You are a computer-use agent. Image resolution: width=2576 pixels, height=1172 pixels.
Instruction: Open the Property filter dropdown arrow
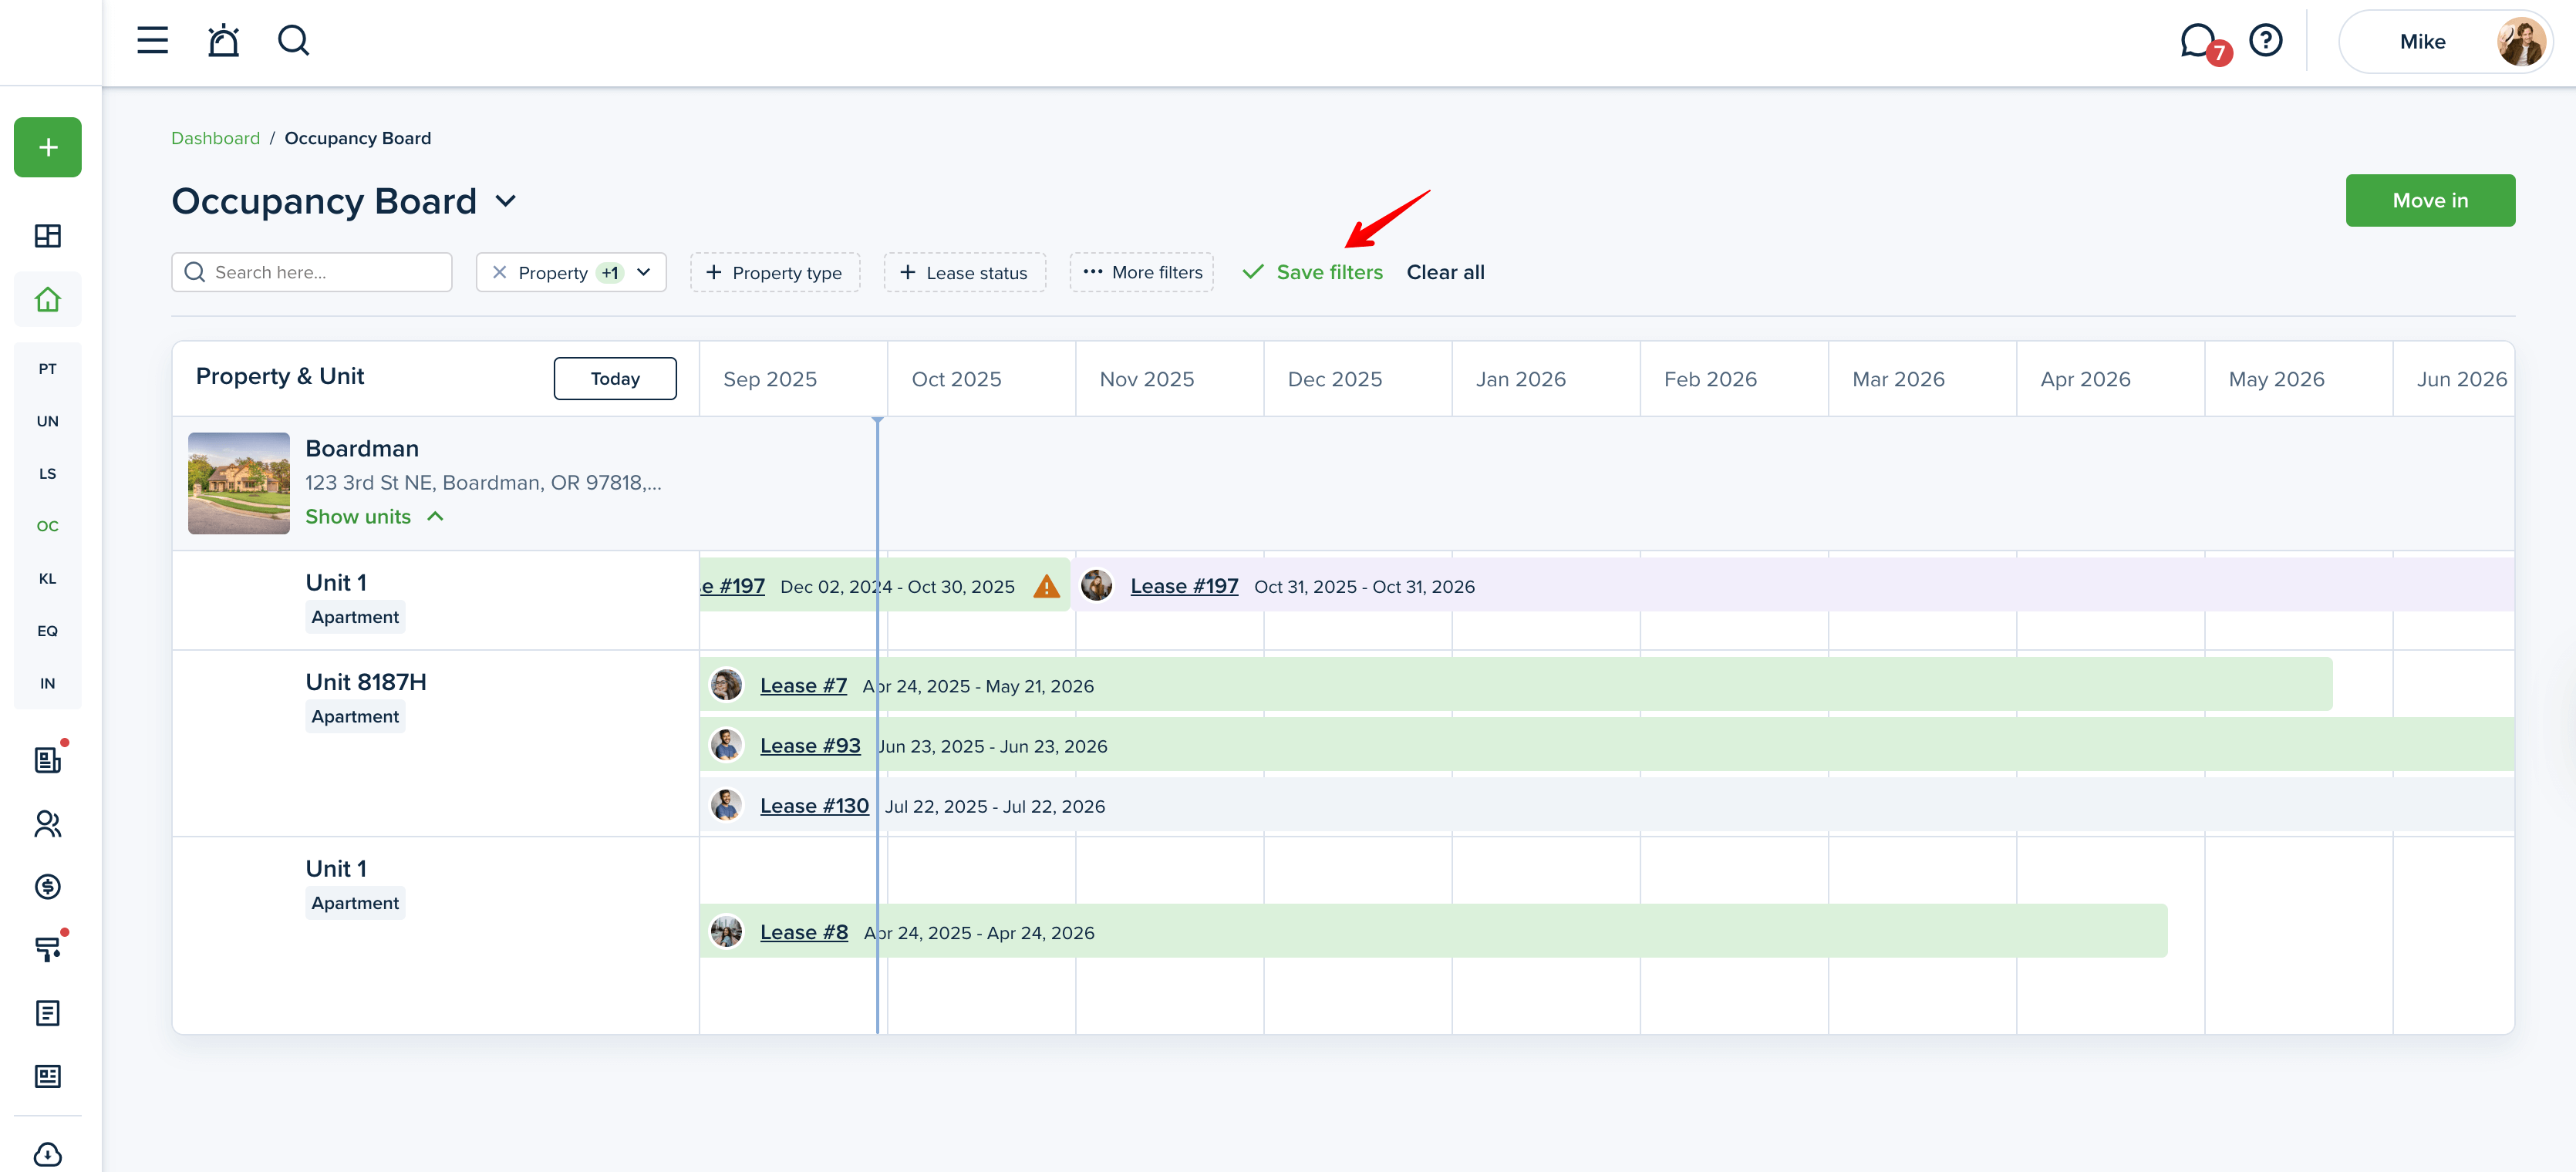click(x=644, y=273)
